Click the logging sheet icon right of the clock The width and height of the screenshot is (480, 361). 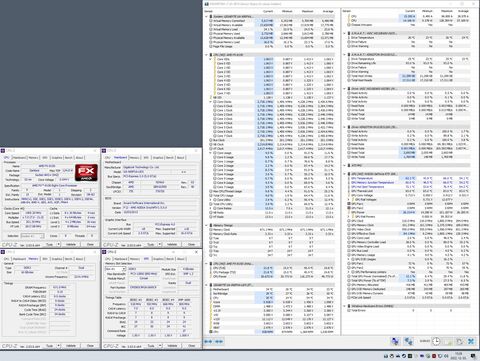(448, 341)
